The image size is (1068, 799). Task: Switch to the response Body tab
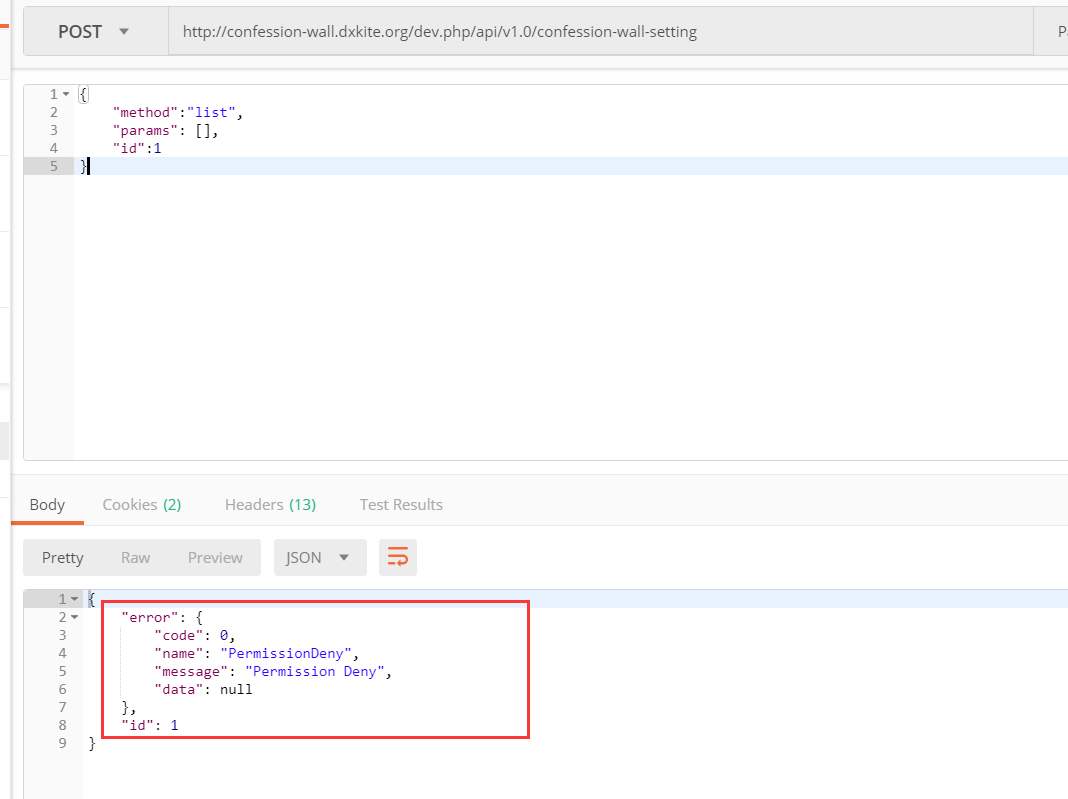(47, 505)
